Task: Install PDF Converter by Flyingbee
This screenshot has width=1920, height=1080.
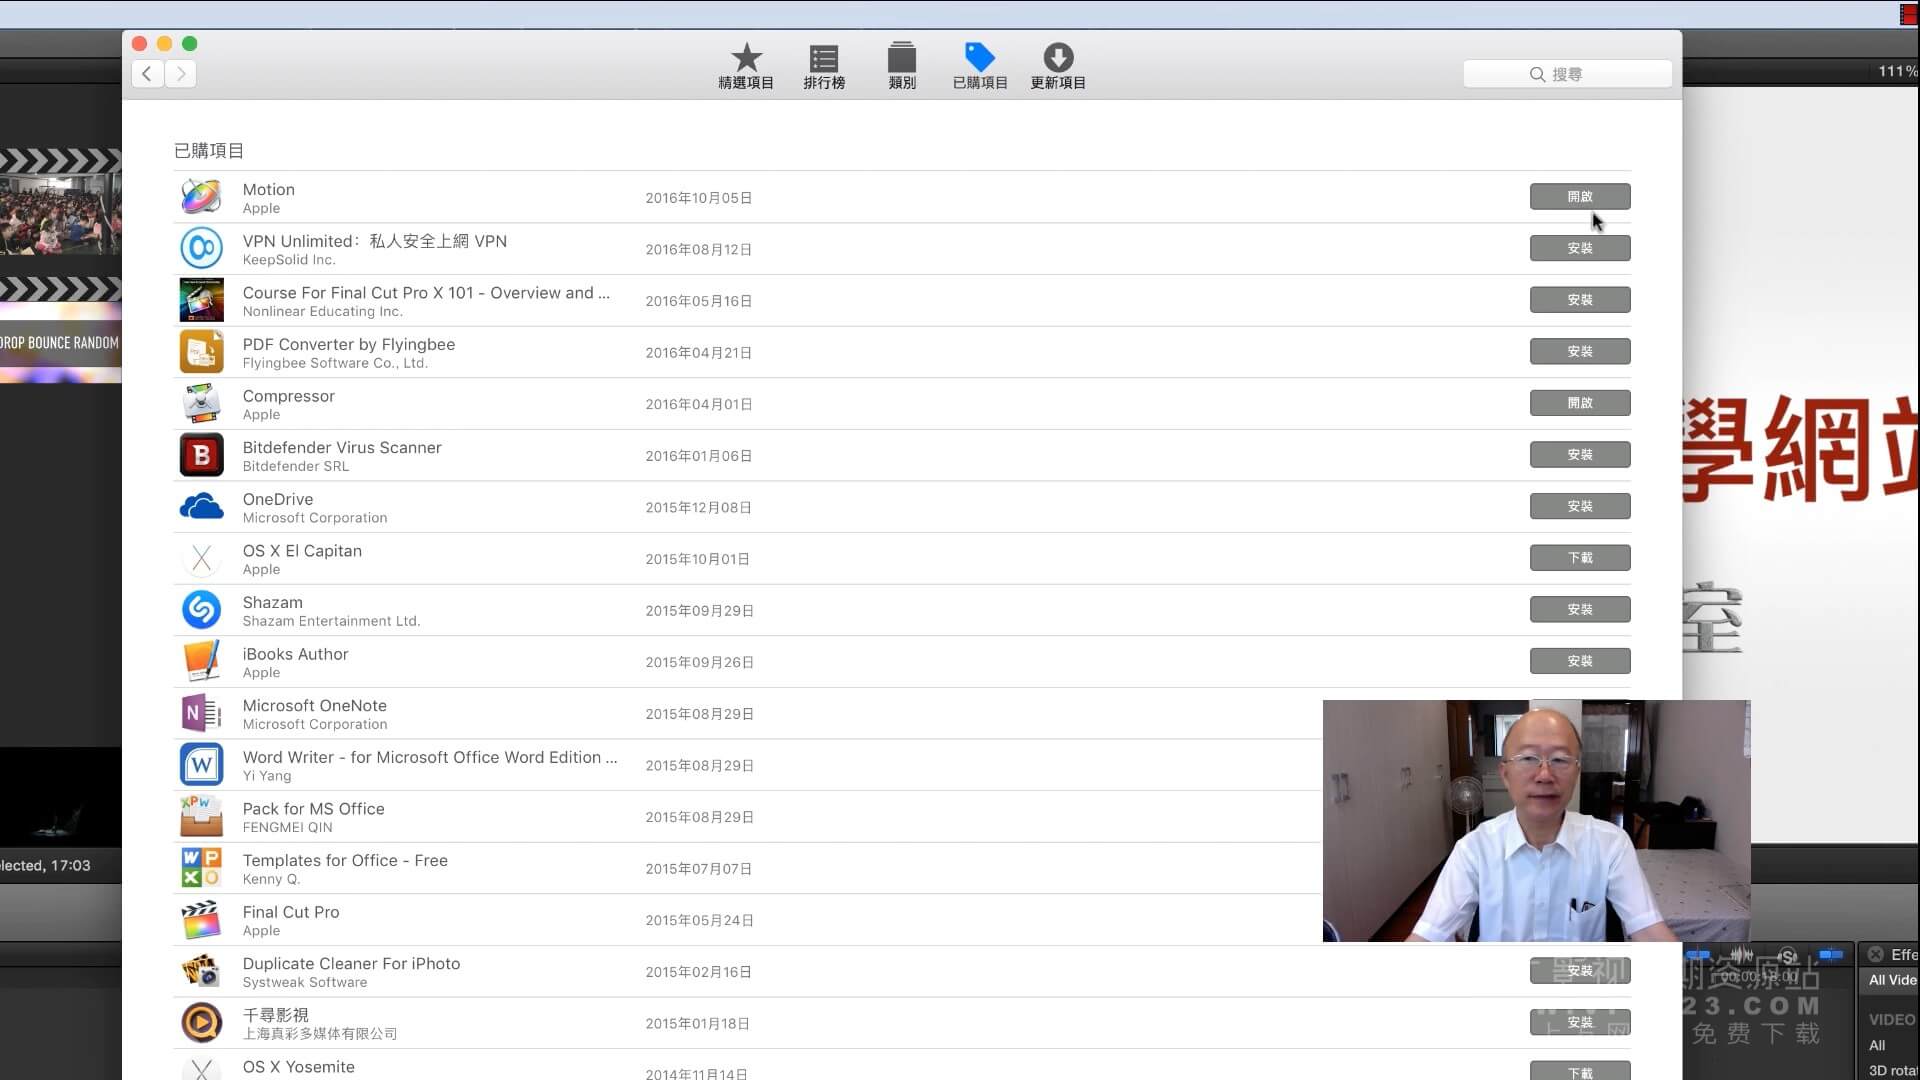Action: [1580, 352]
